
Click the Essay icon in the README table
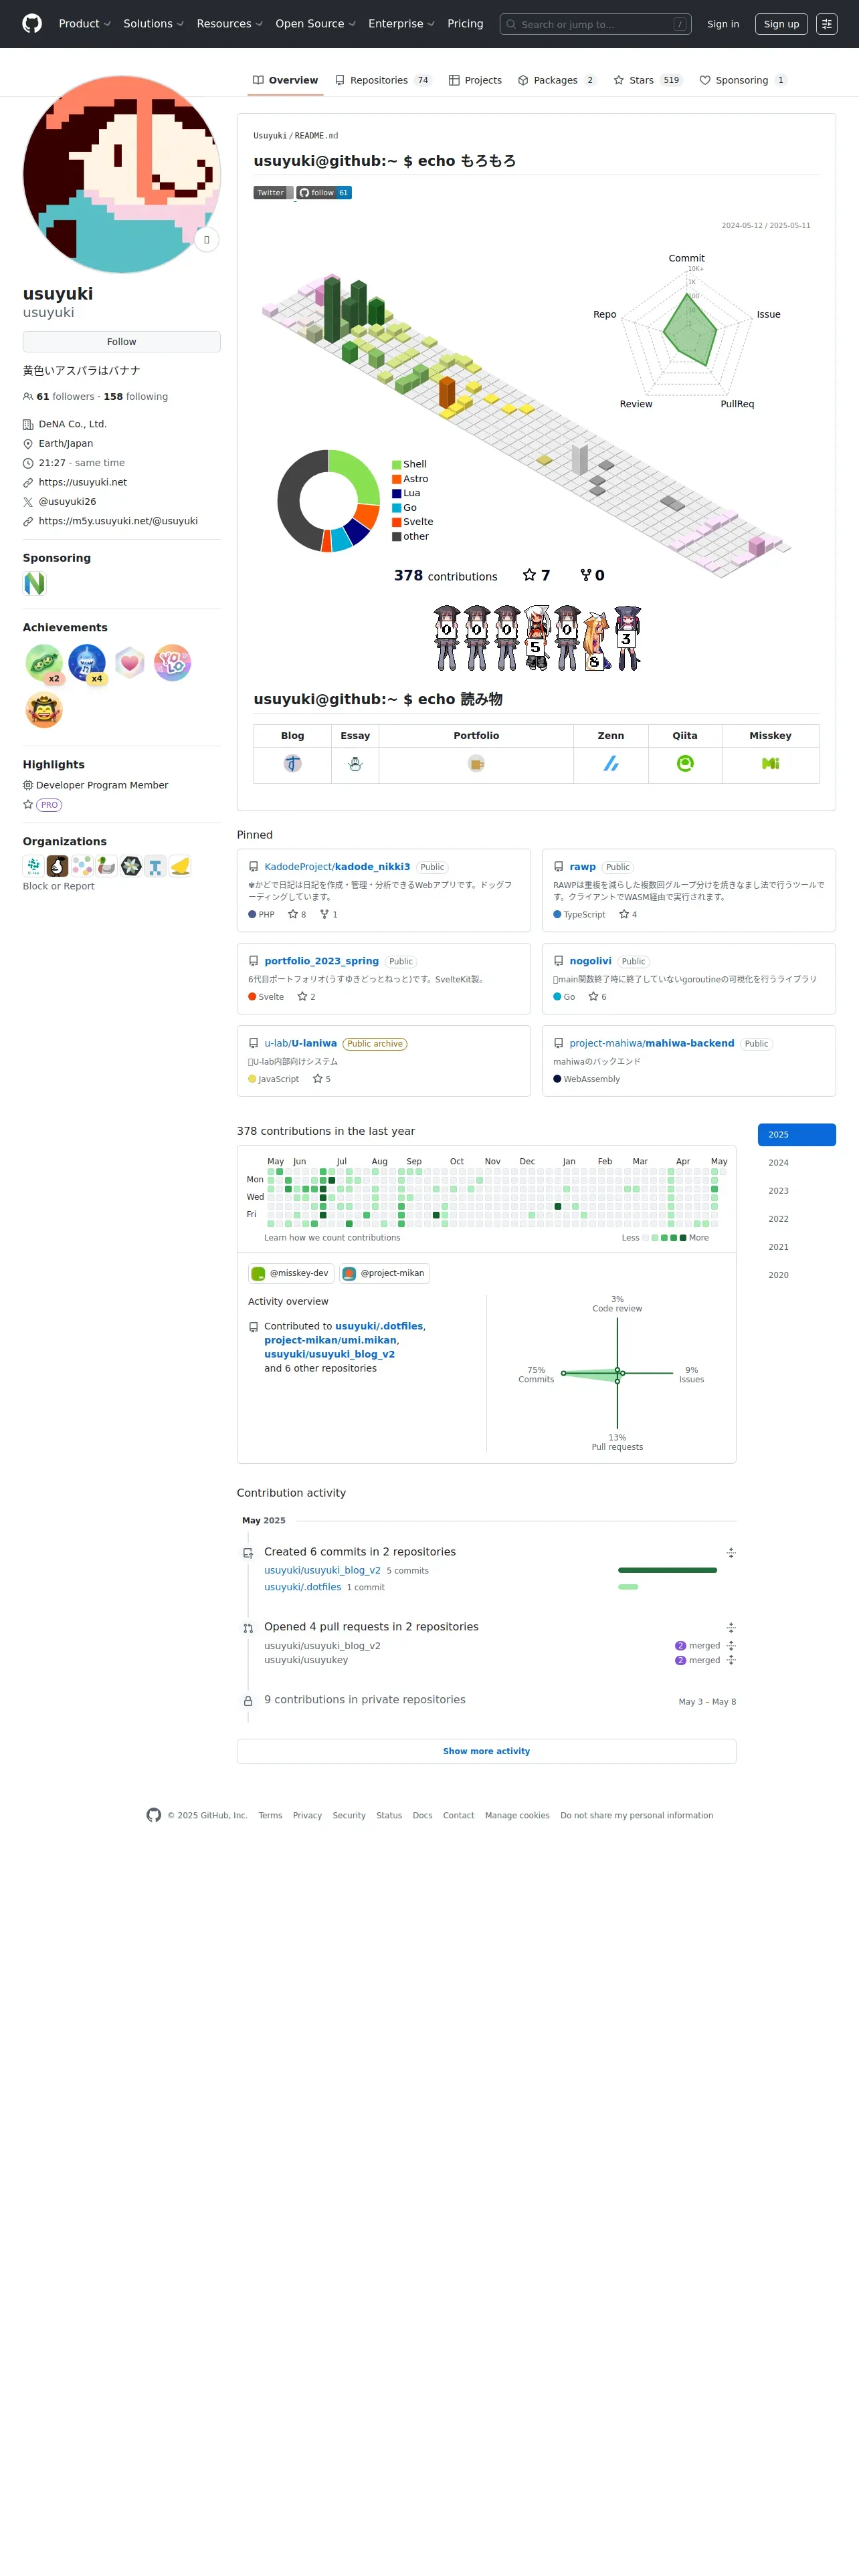click(x=355, y=764)
